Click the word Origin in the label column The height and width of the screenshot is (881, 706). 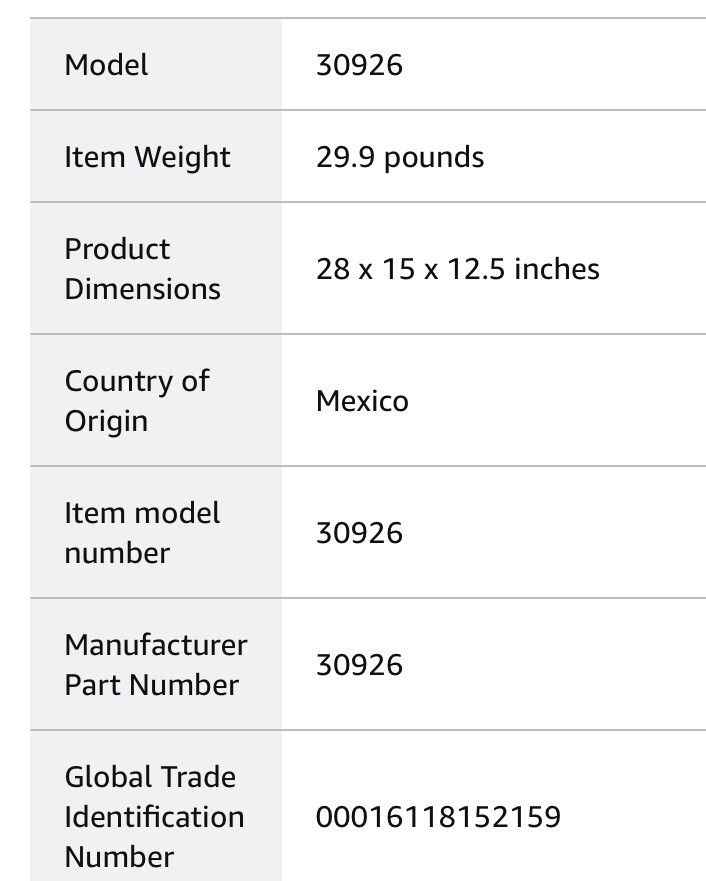(x=106, y=421)
